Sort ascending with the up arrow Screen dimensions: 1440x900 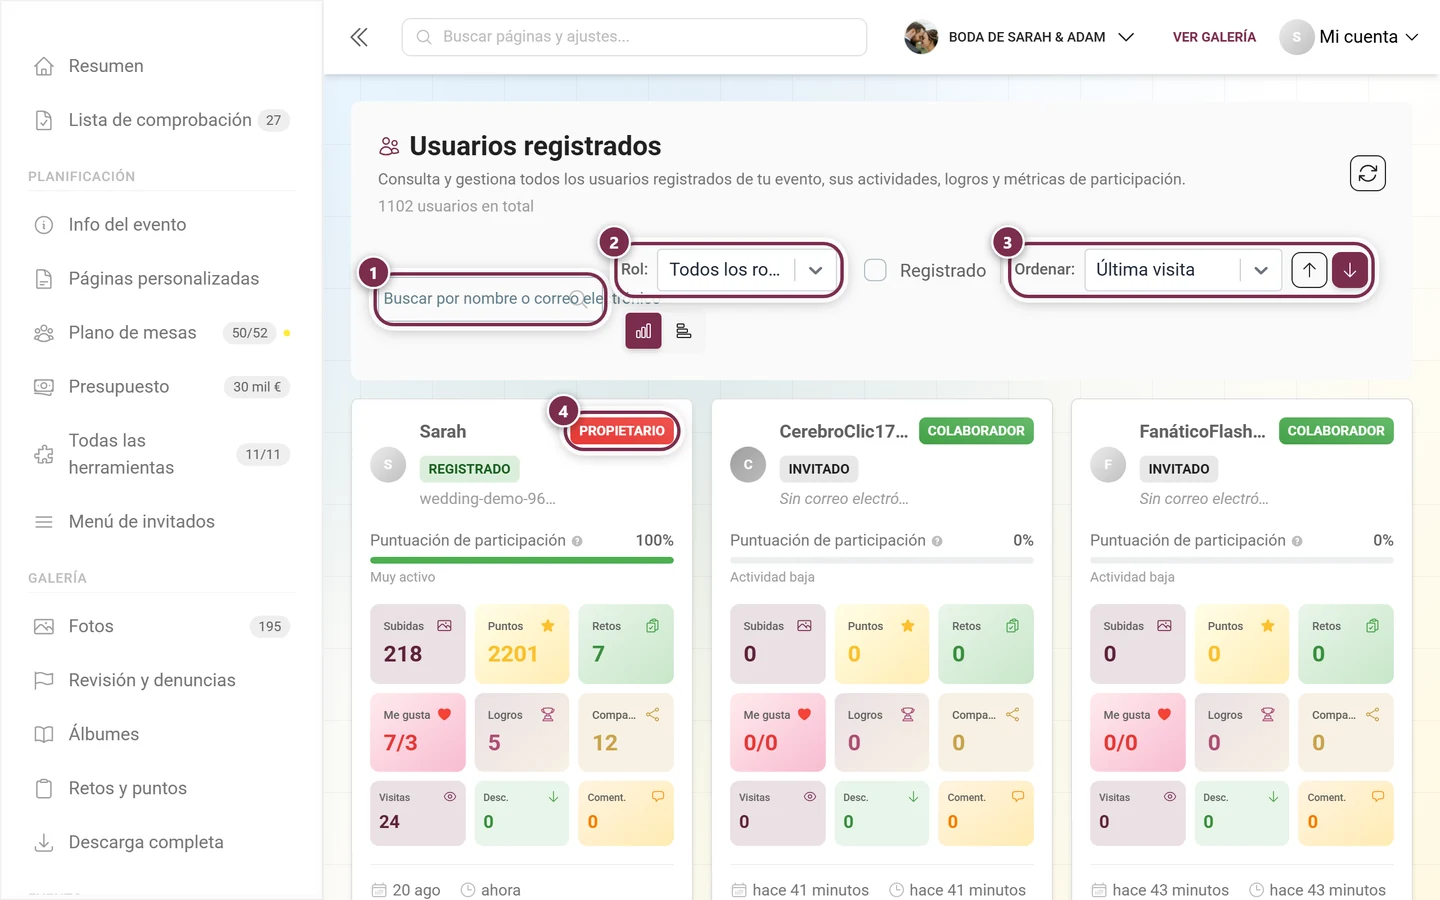(x=1309, y=270)
